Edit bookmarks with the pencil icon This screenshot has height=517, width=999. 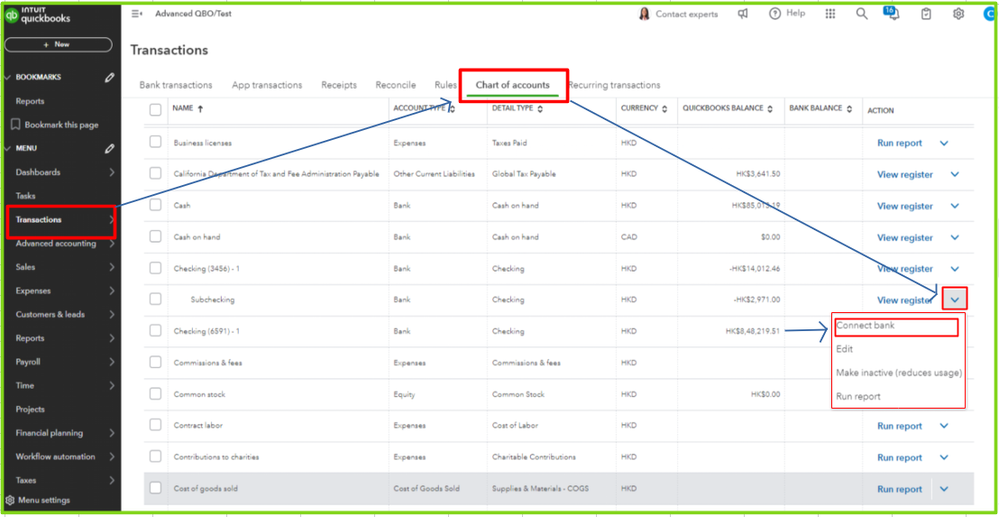(x=110, y=77)
